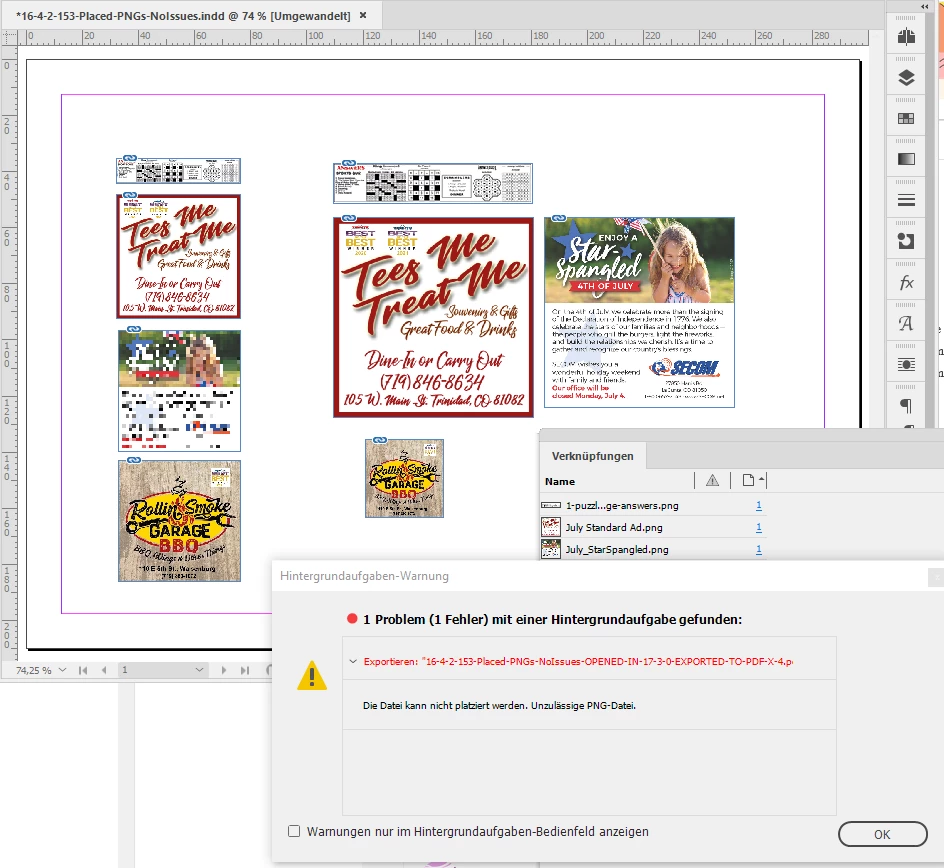The height and width of the screenshot is (868, 944).
Task: Select the small Rollin Smoke Garage BBQ image
Action: tap(405, 479)
